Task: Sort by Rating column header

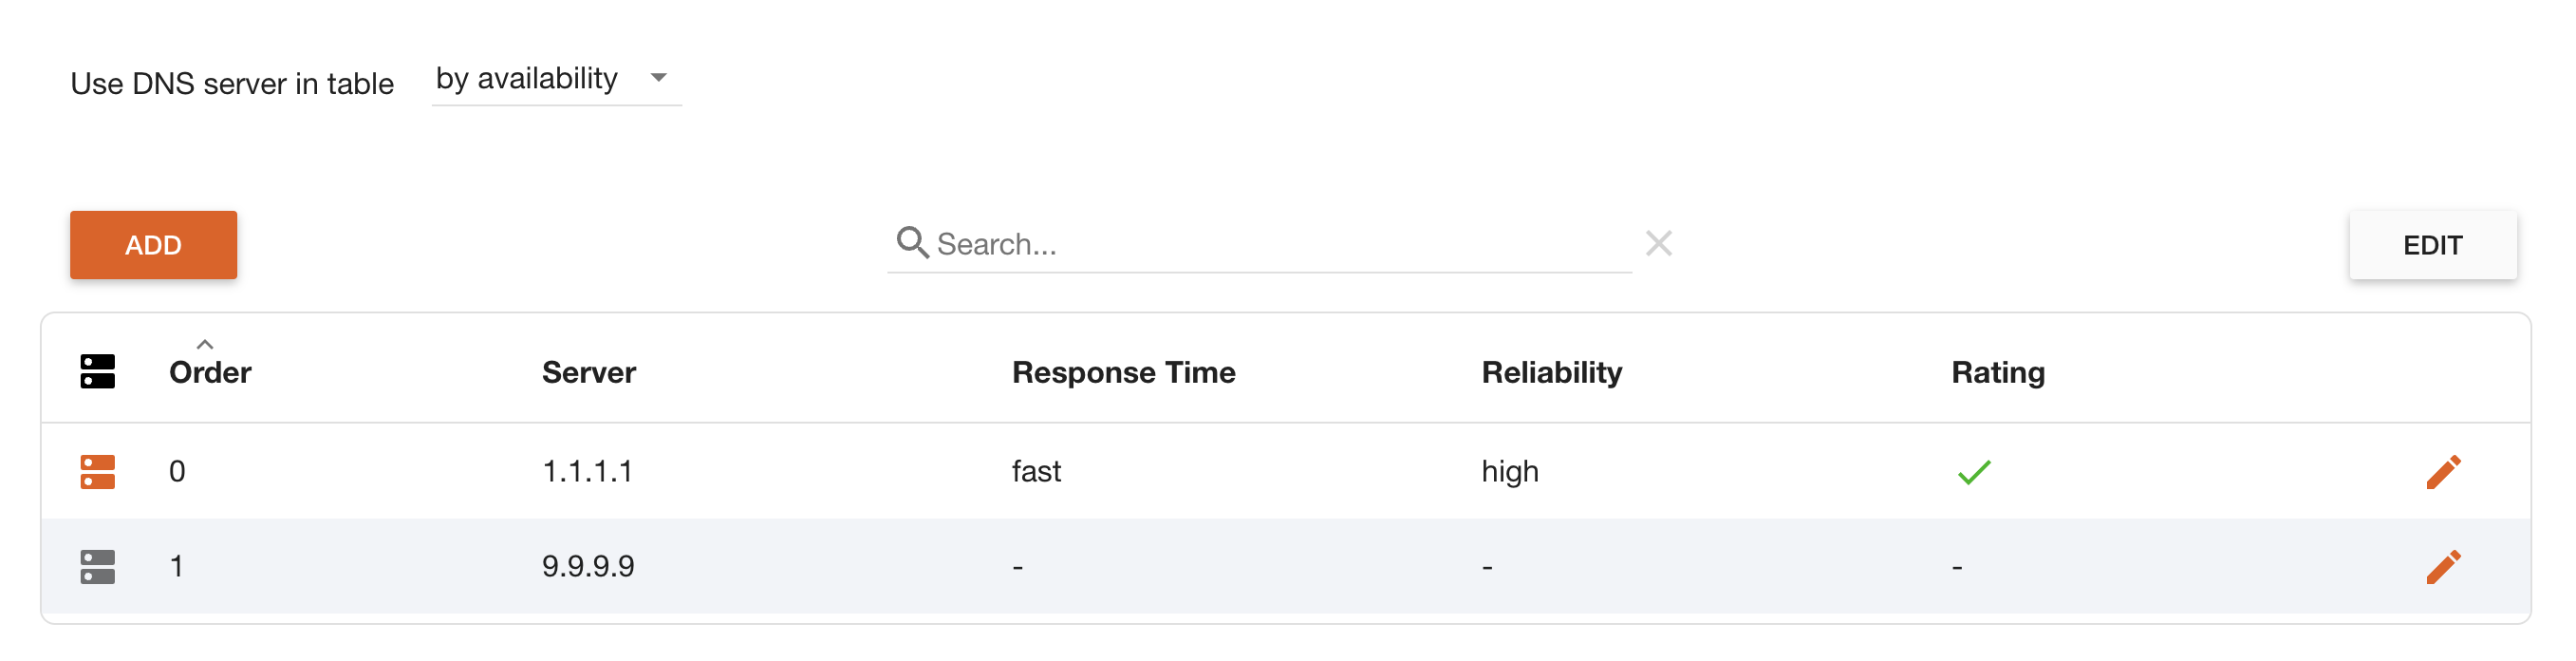Action: point(1998,372)
